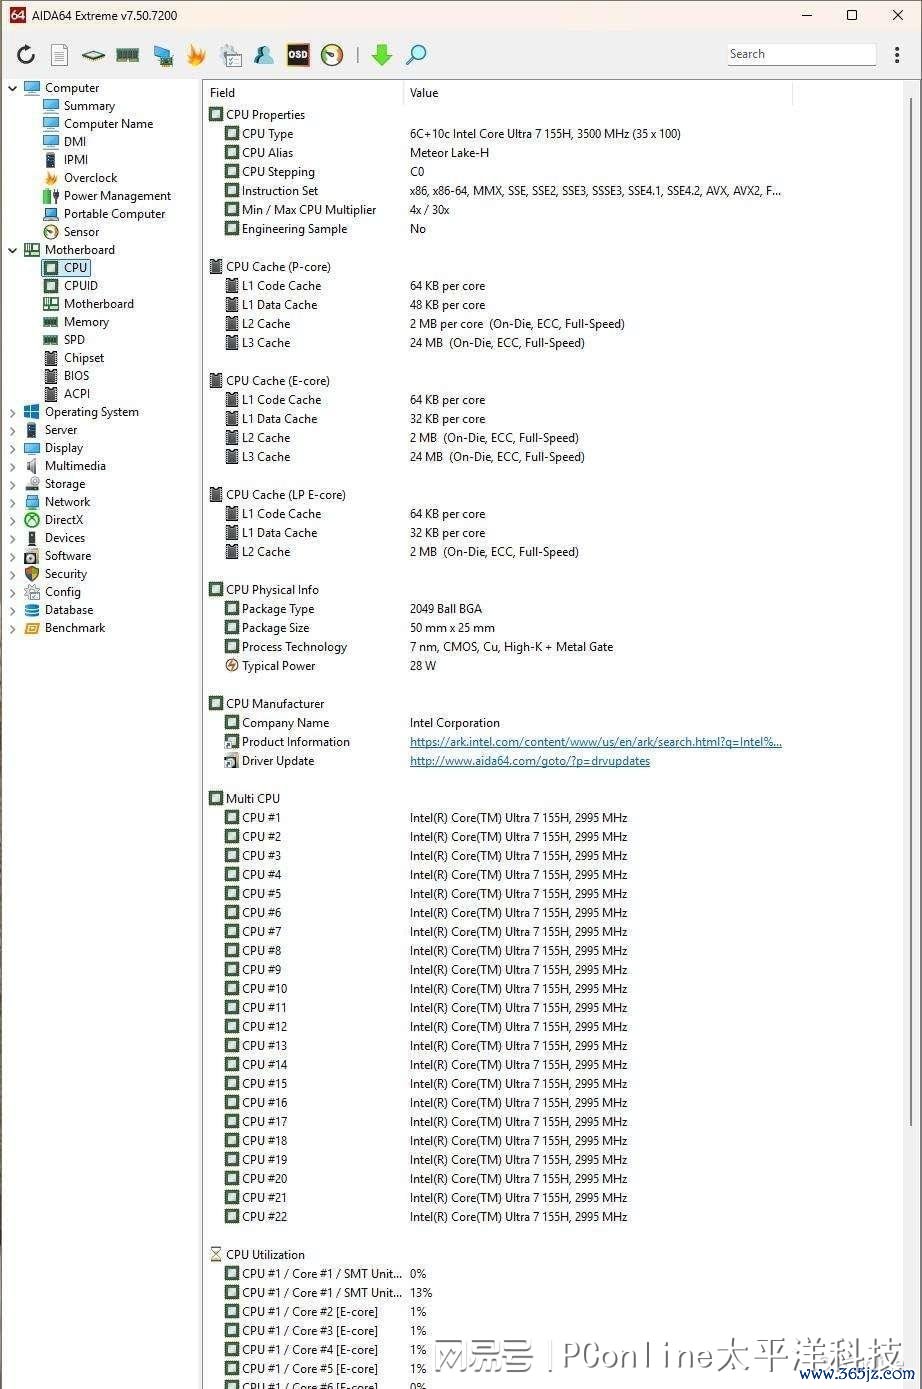Expand the Storage category
Viewport: 922px width, 1389px height.
coord(13,484)
